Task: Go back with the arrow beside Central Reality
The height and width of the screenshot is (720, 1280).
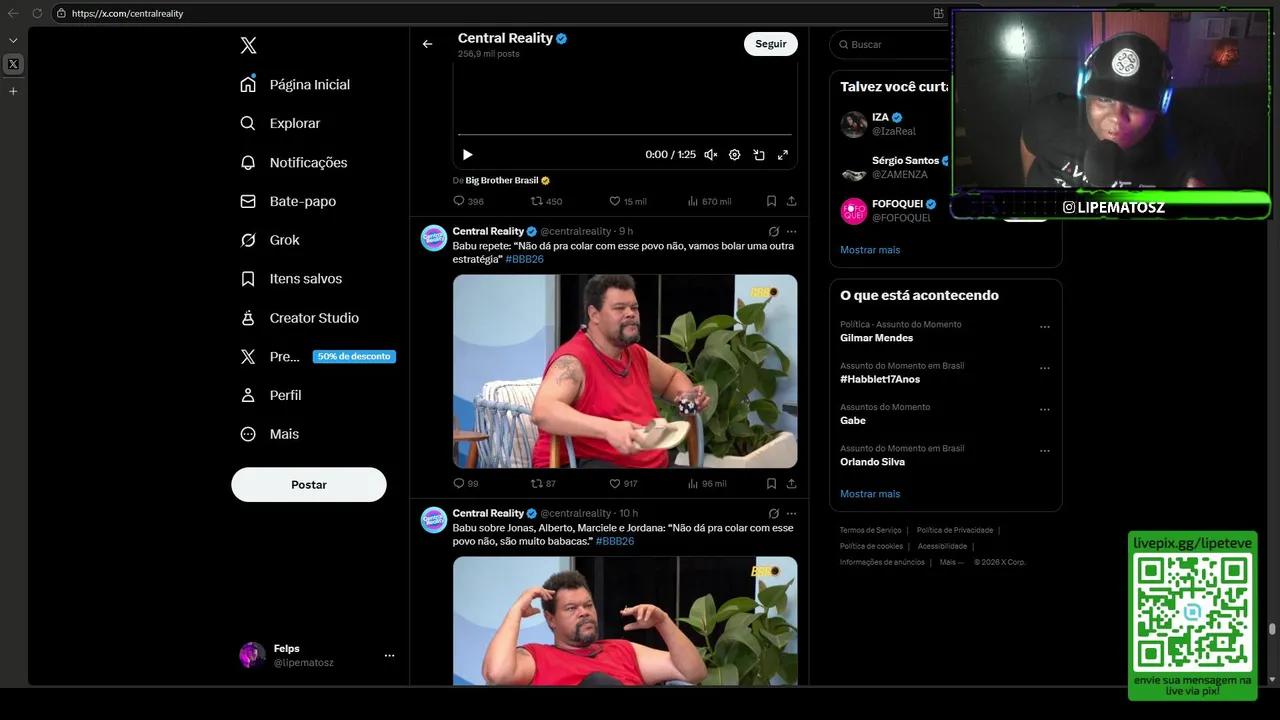Action: [x=427, y=44]
